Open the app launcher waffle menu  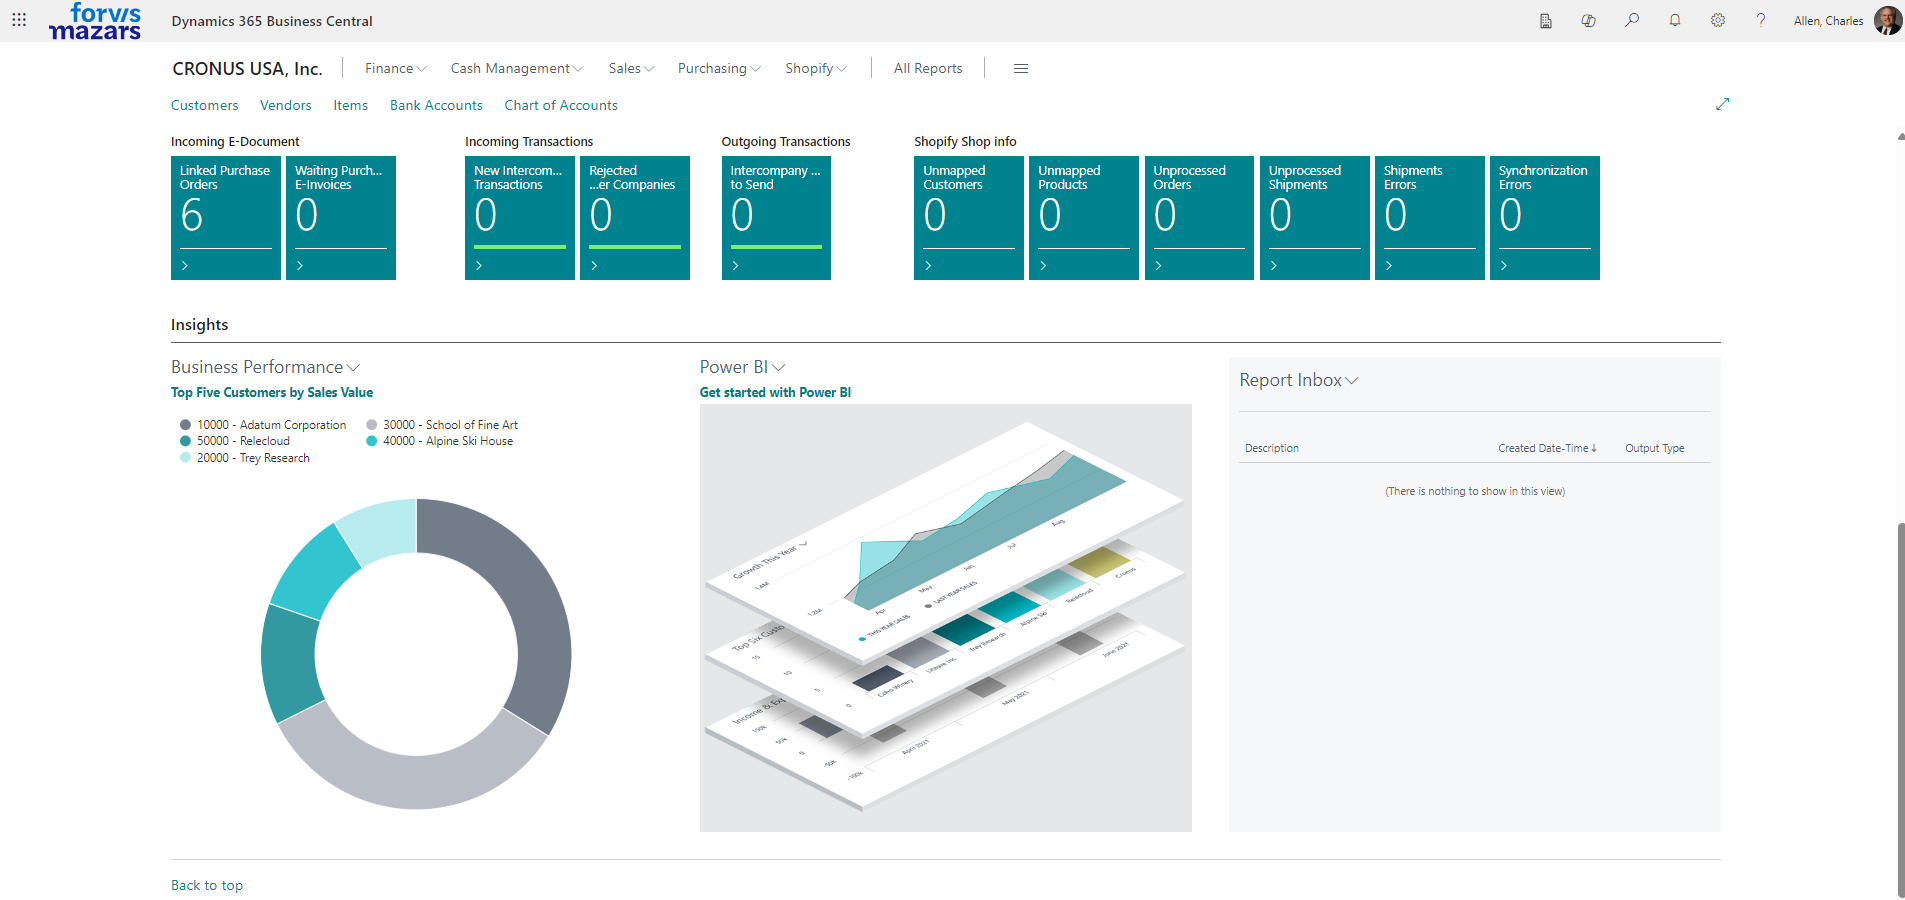[x=19, y=20]
